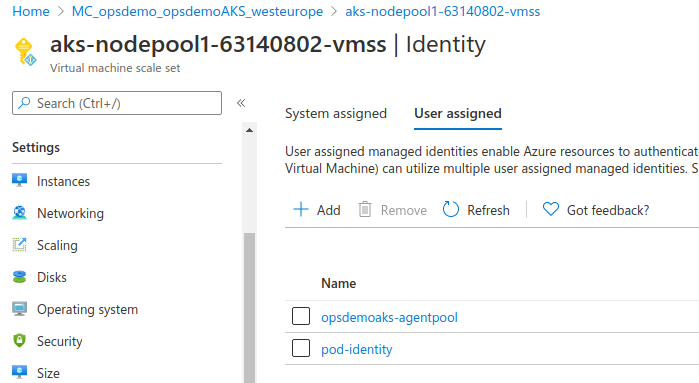The image size is (699, 383).
Task: Open Instances in the Settings menu
Action: click(63, 181)
